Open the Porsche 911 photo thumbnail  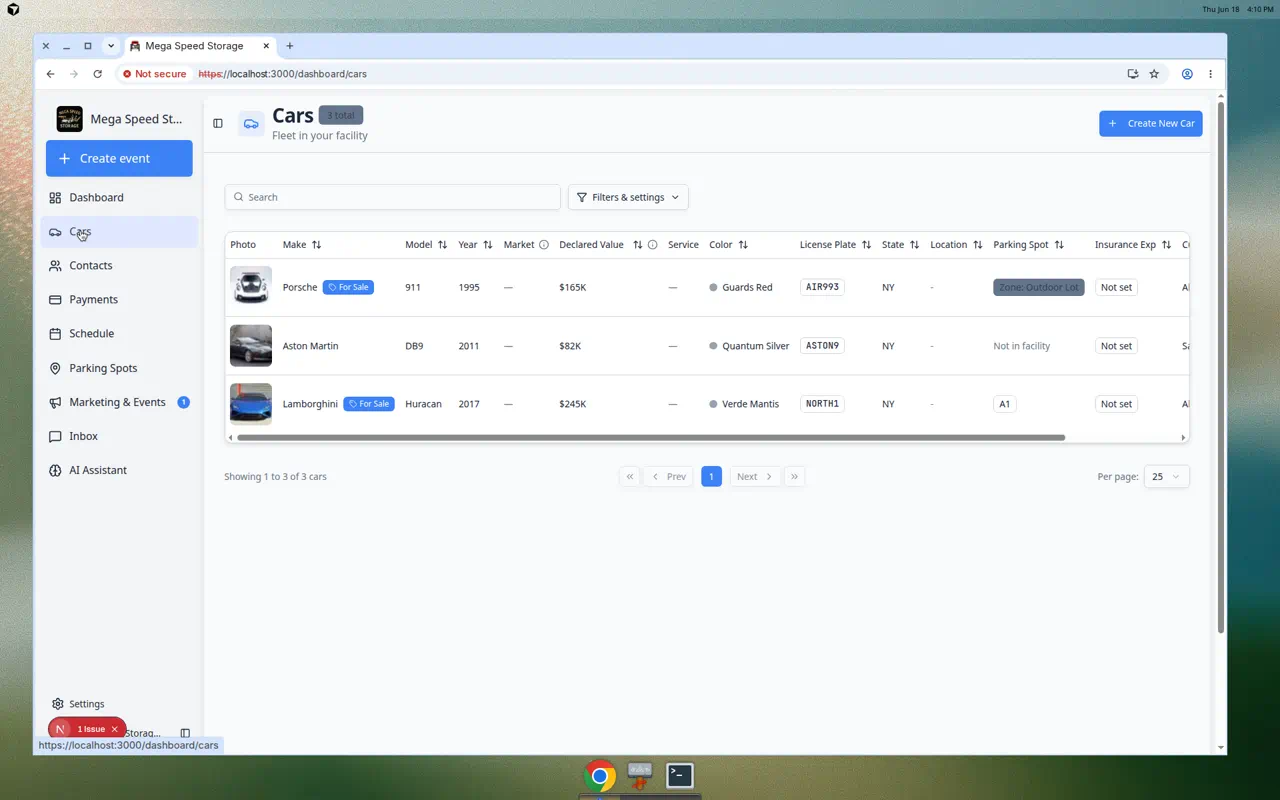click(x=251, y=287)
